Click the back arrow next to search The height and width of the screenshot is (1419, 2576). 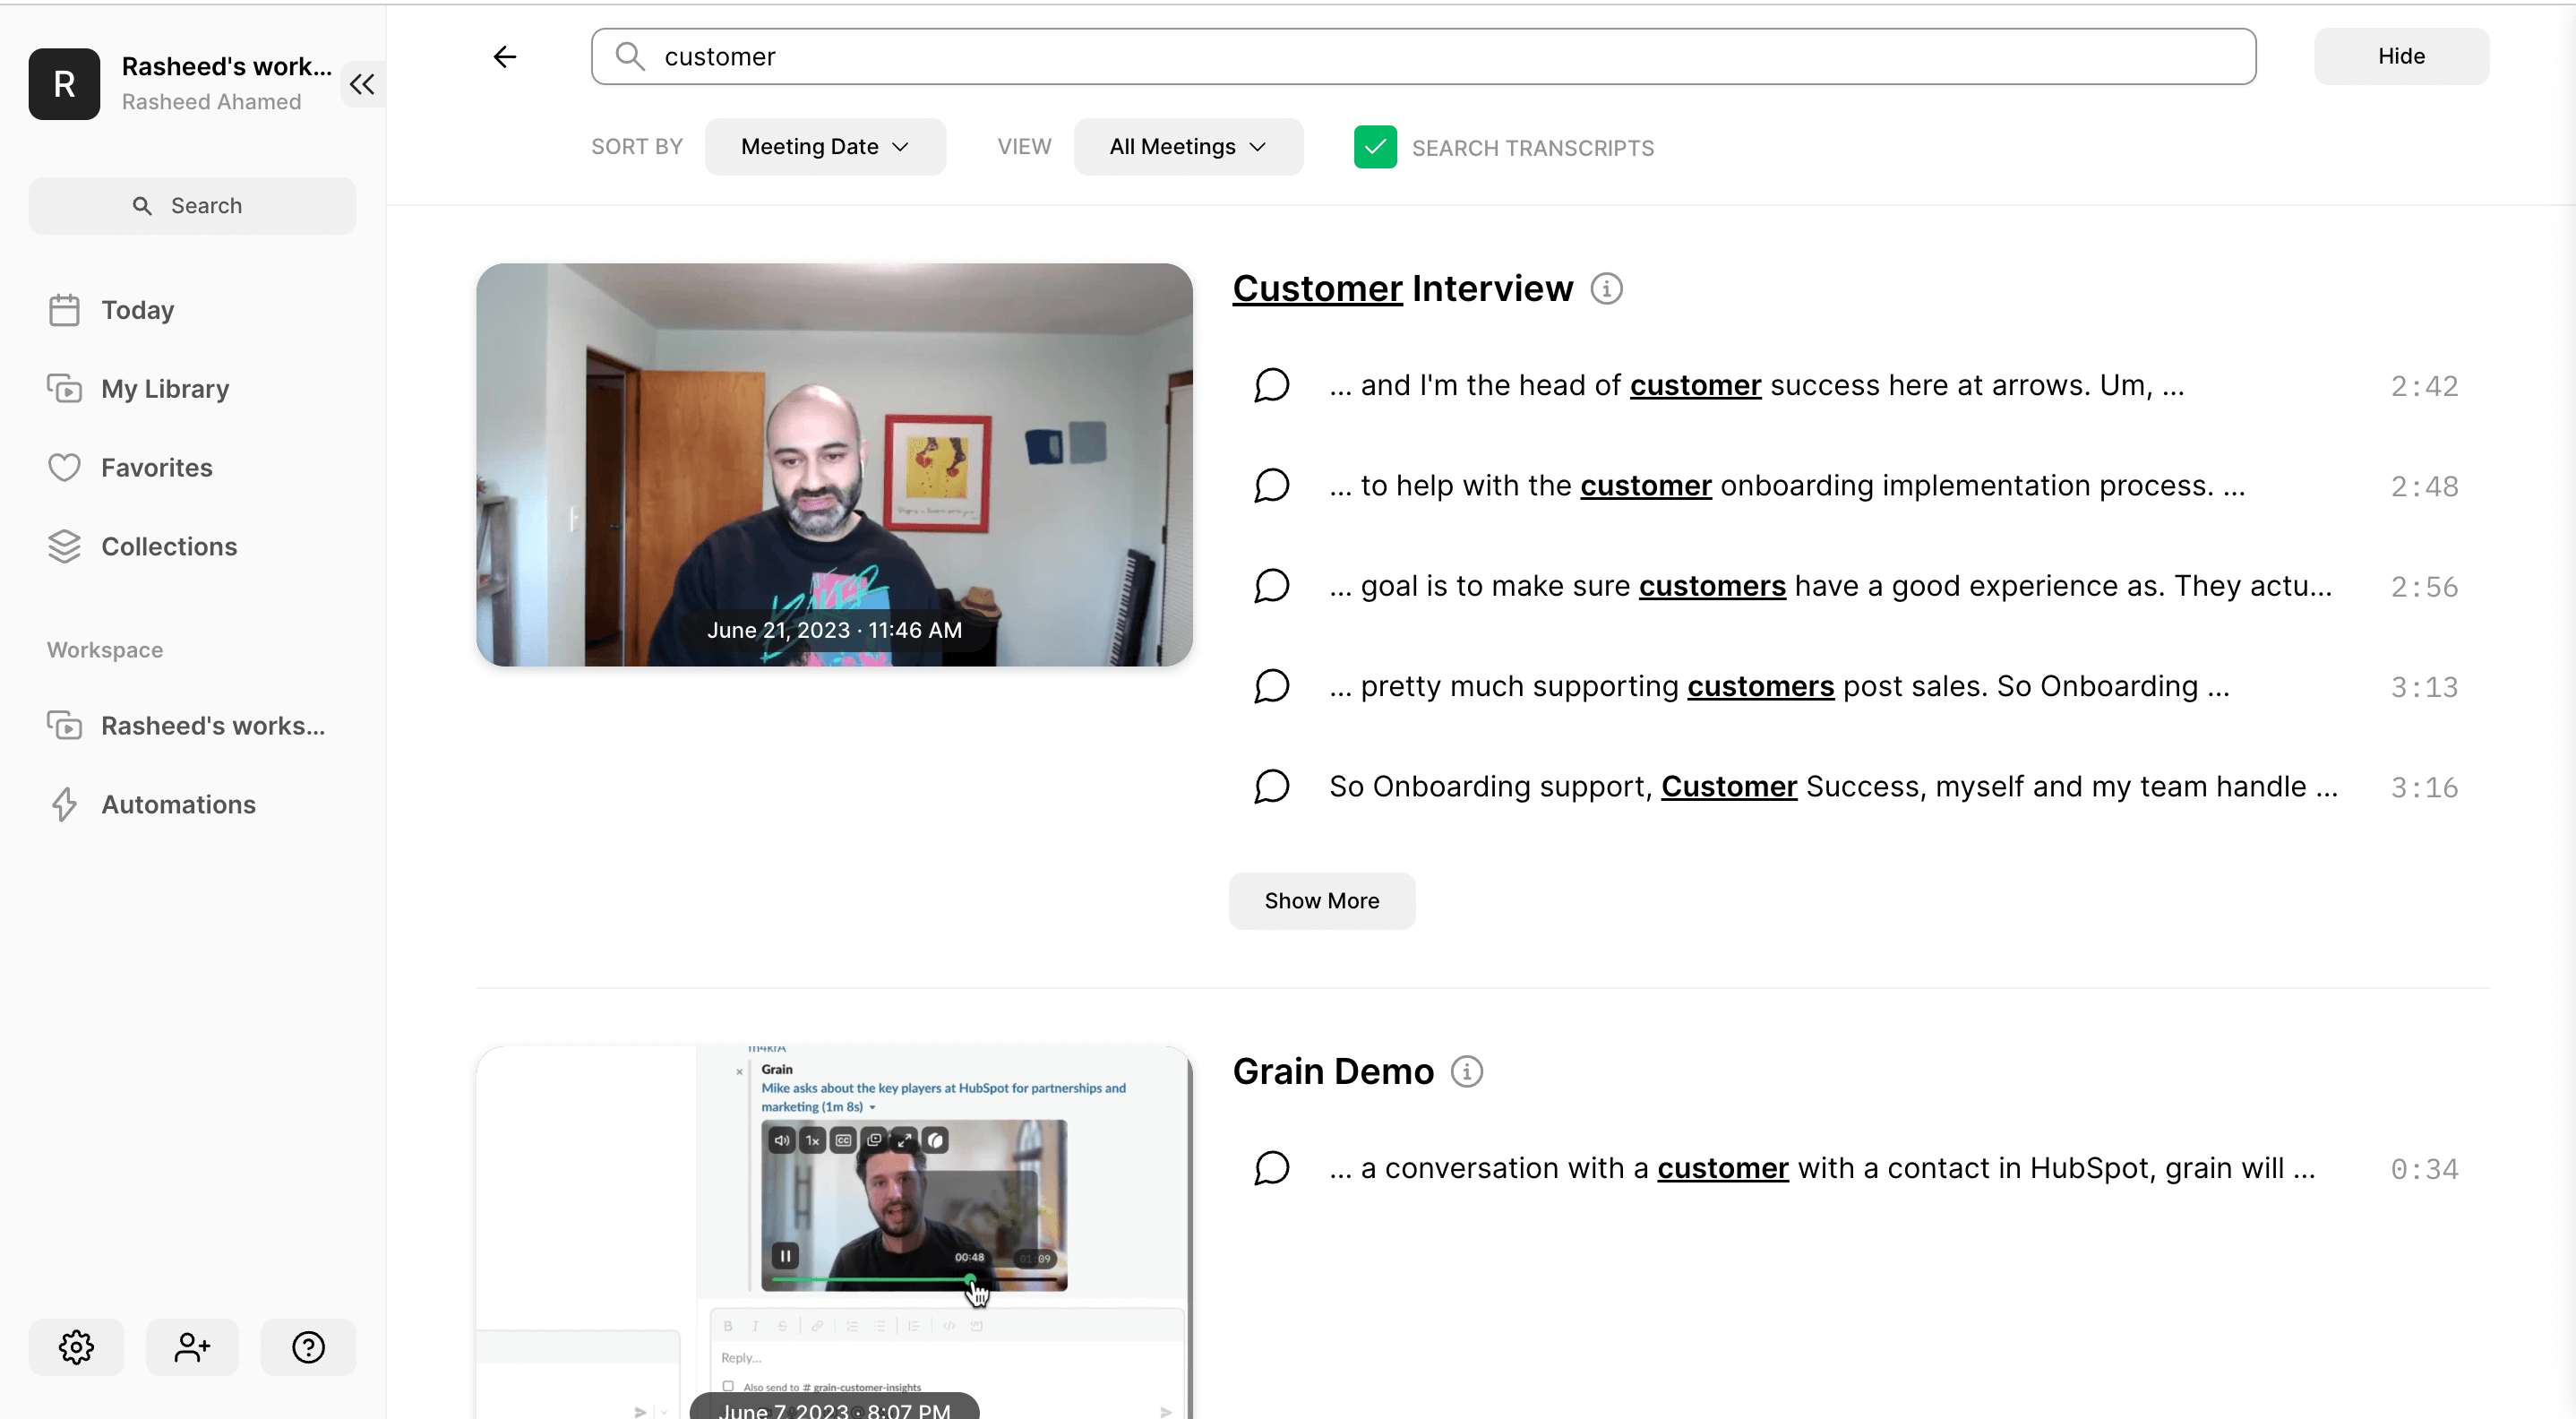tap(505, 57)
